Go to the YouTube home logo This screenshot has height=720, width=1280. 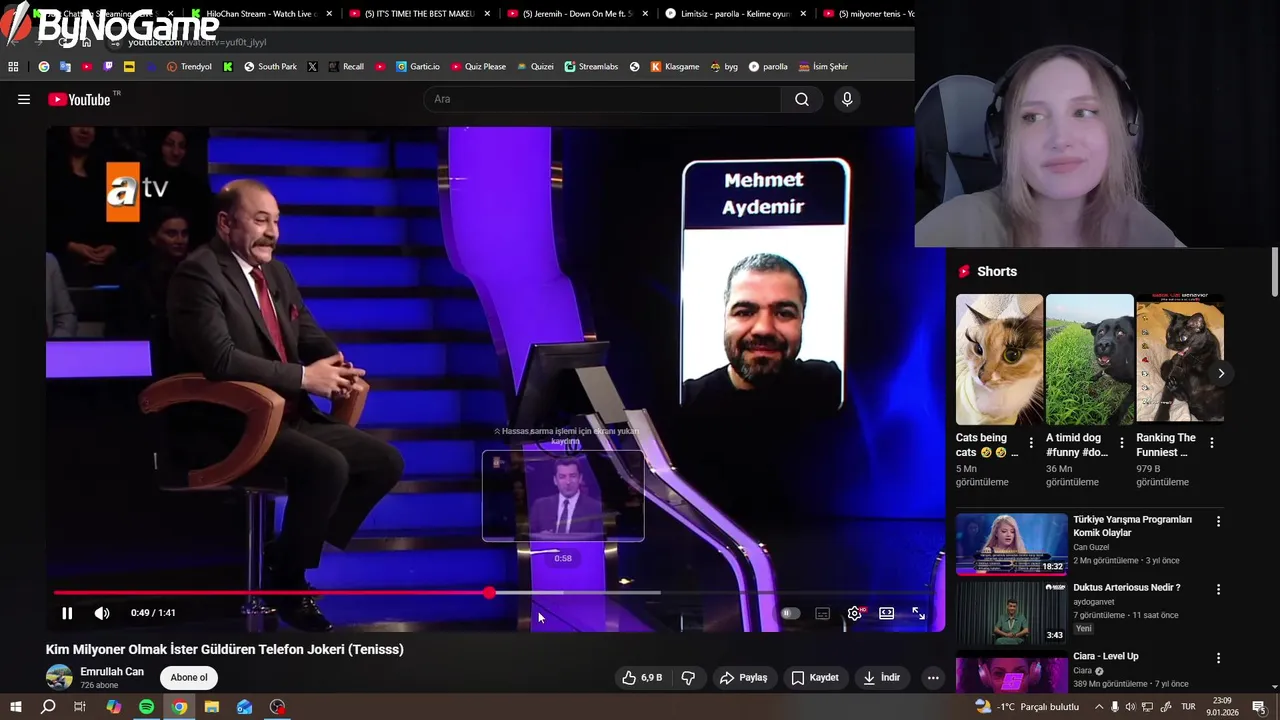(79, 99)
